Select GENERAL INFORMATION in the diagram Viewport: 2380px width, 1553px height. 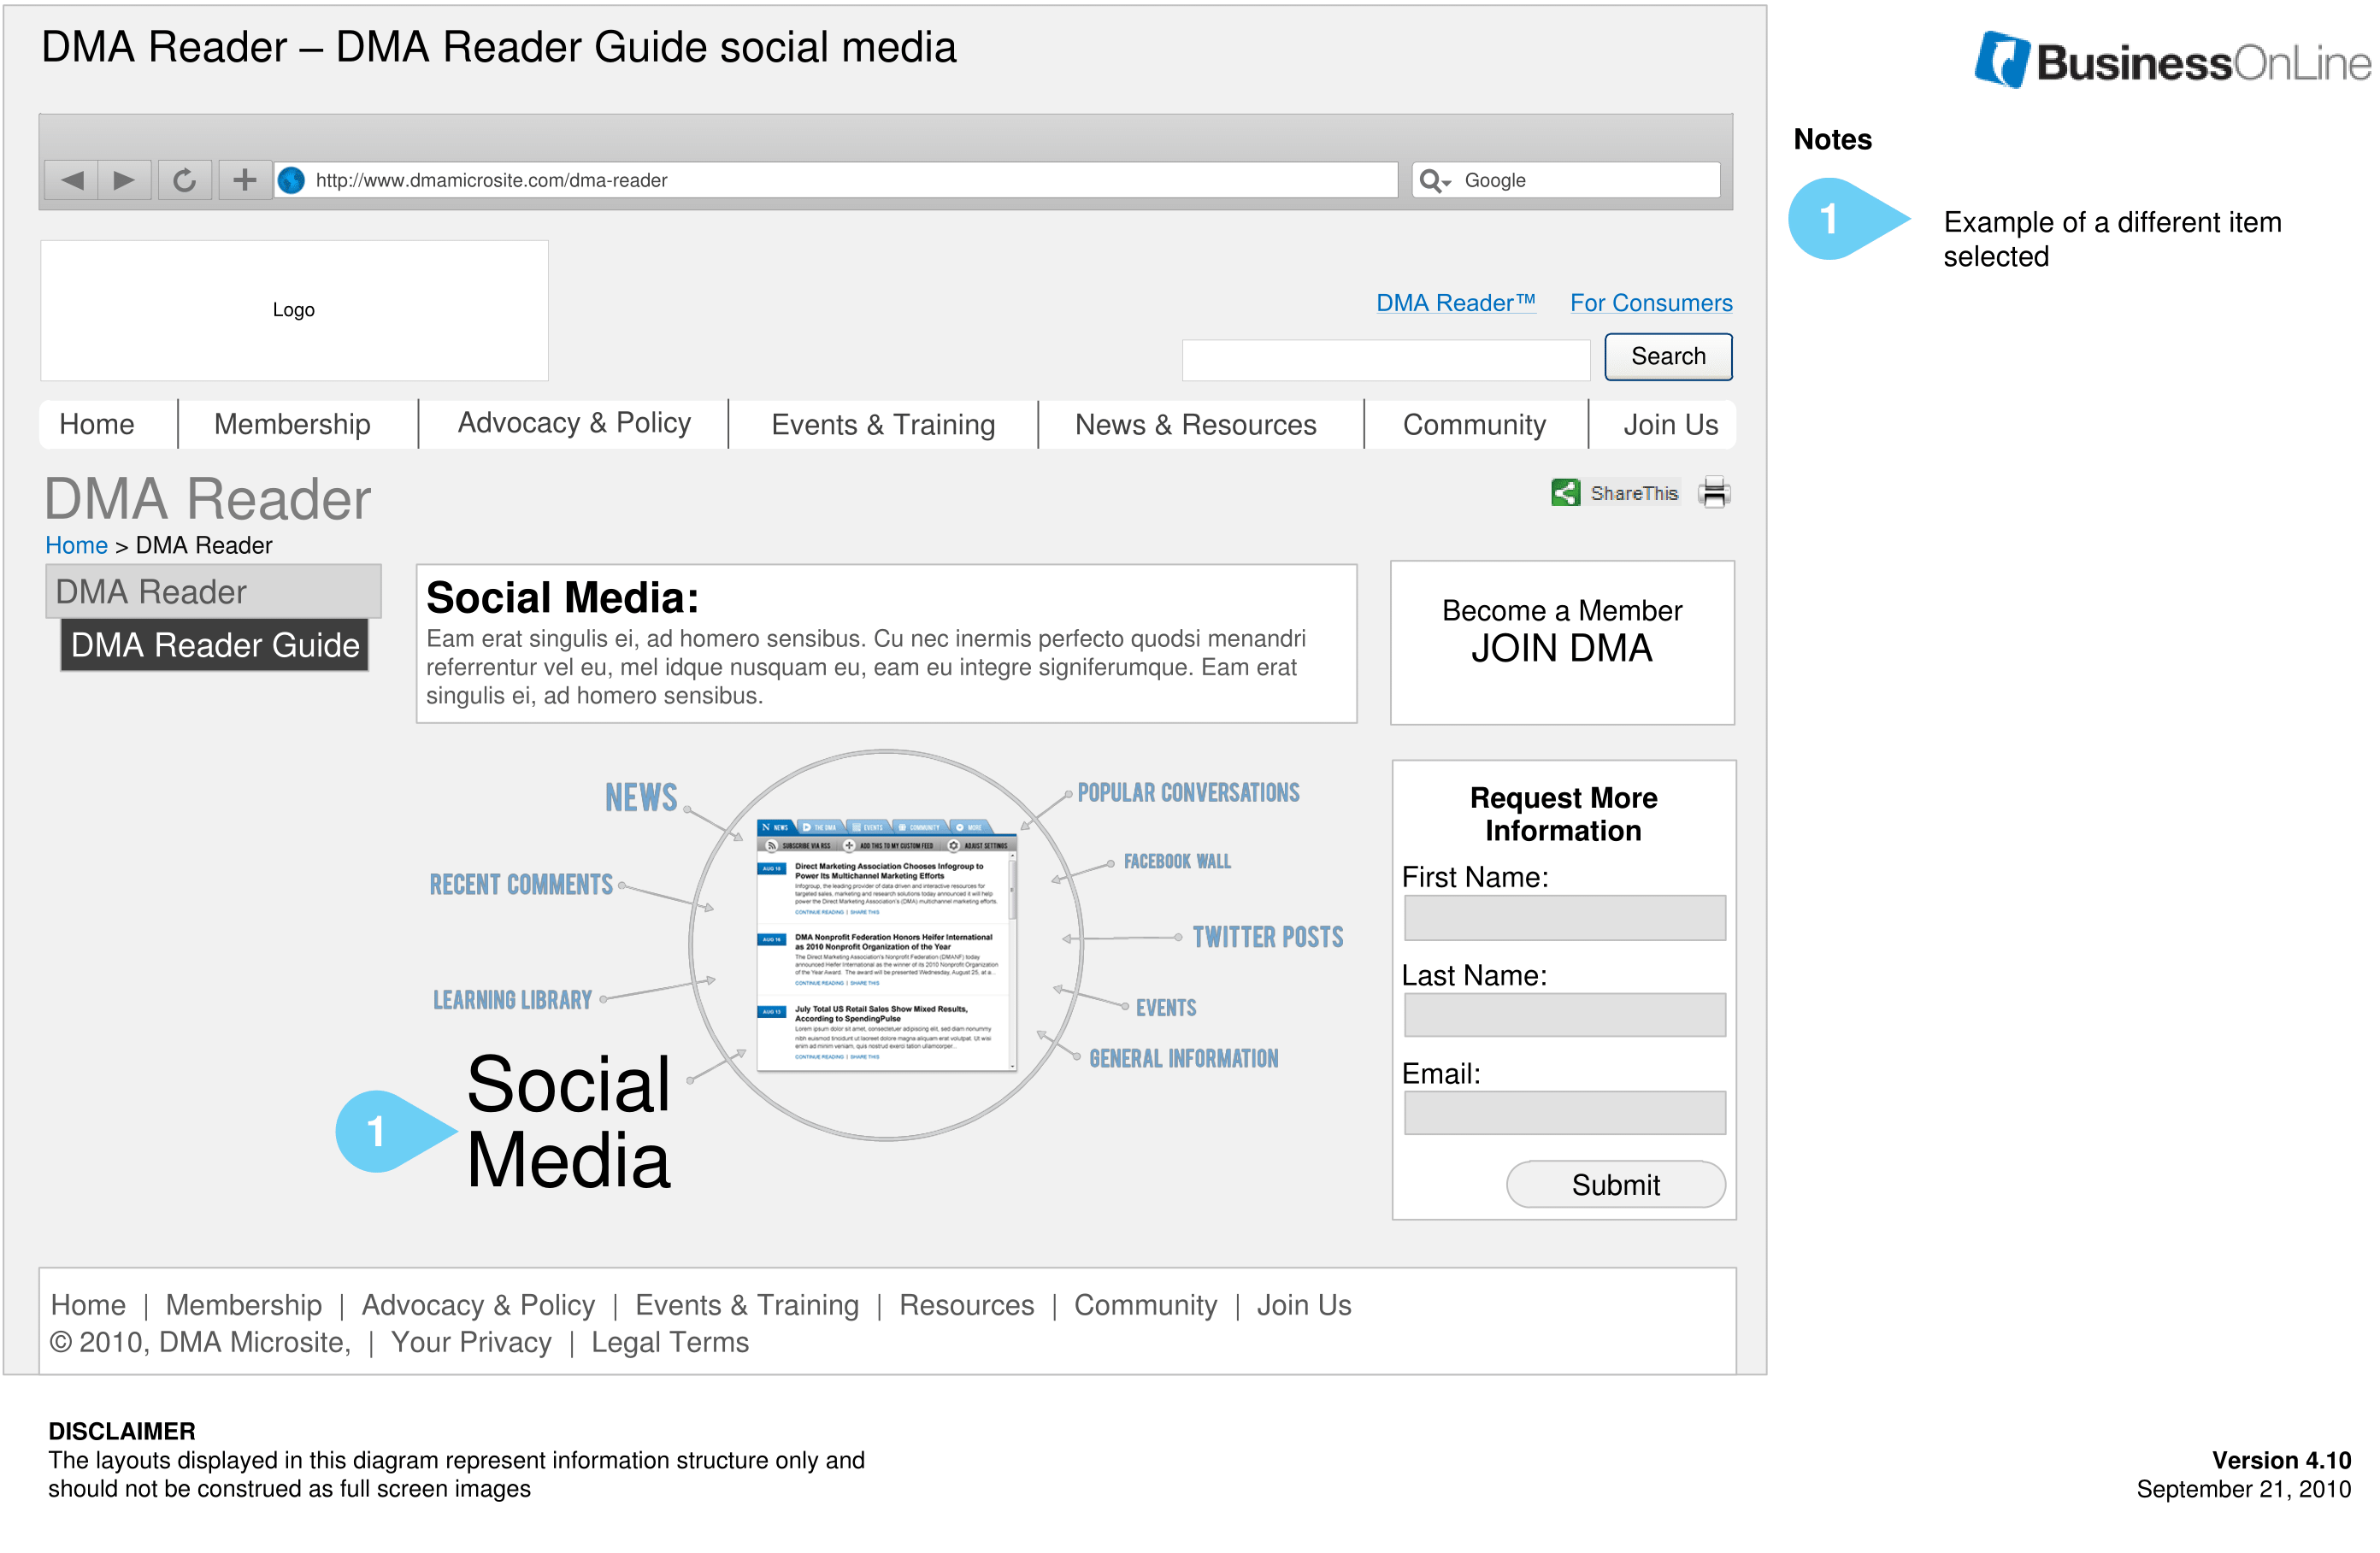pos(1183,1058)
